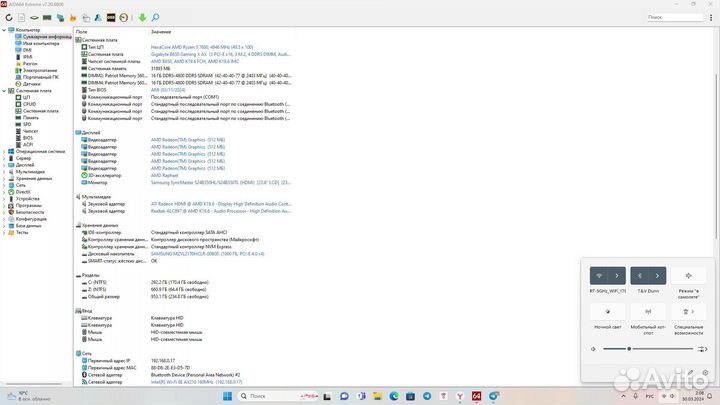Expand the Хранение данных tree node

tap(4, 178)
